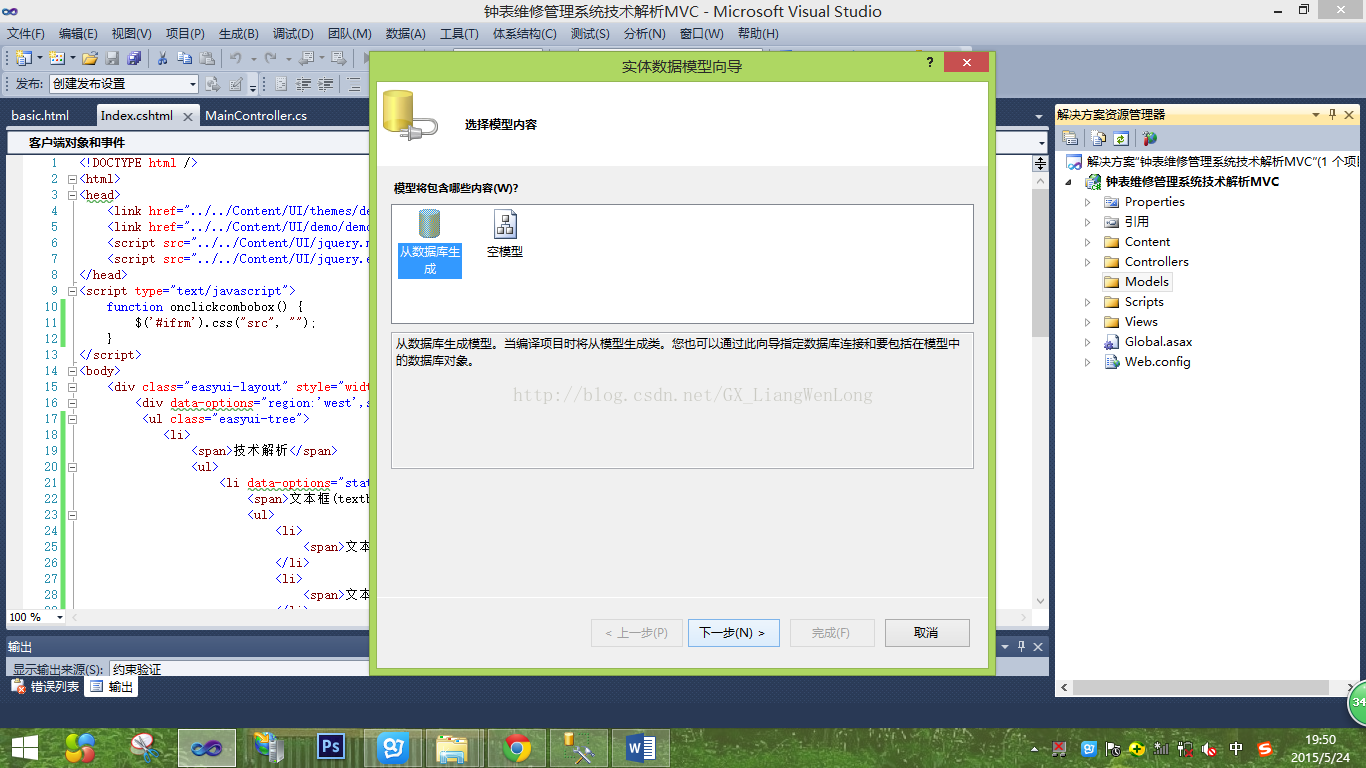
Task: Close the Index.cshtml tab
Action: coord(187,116)
